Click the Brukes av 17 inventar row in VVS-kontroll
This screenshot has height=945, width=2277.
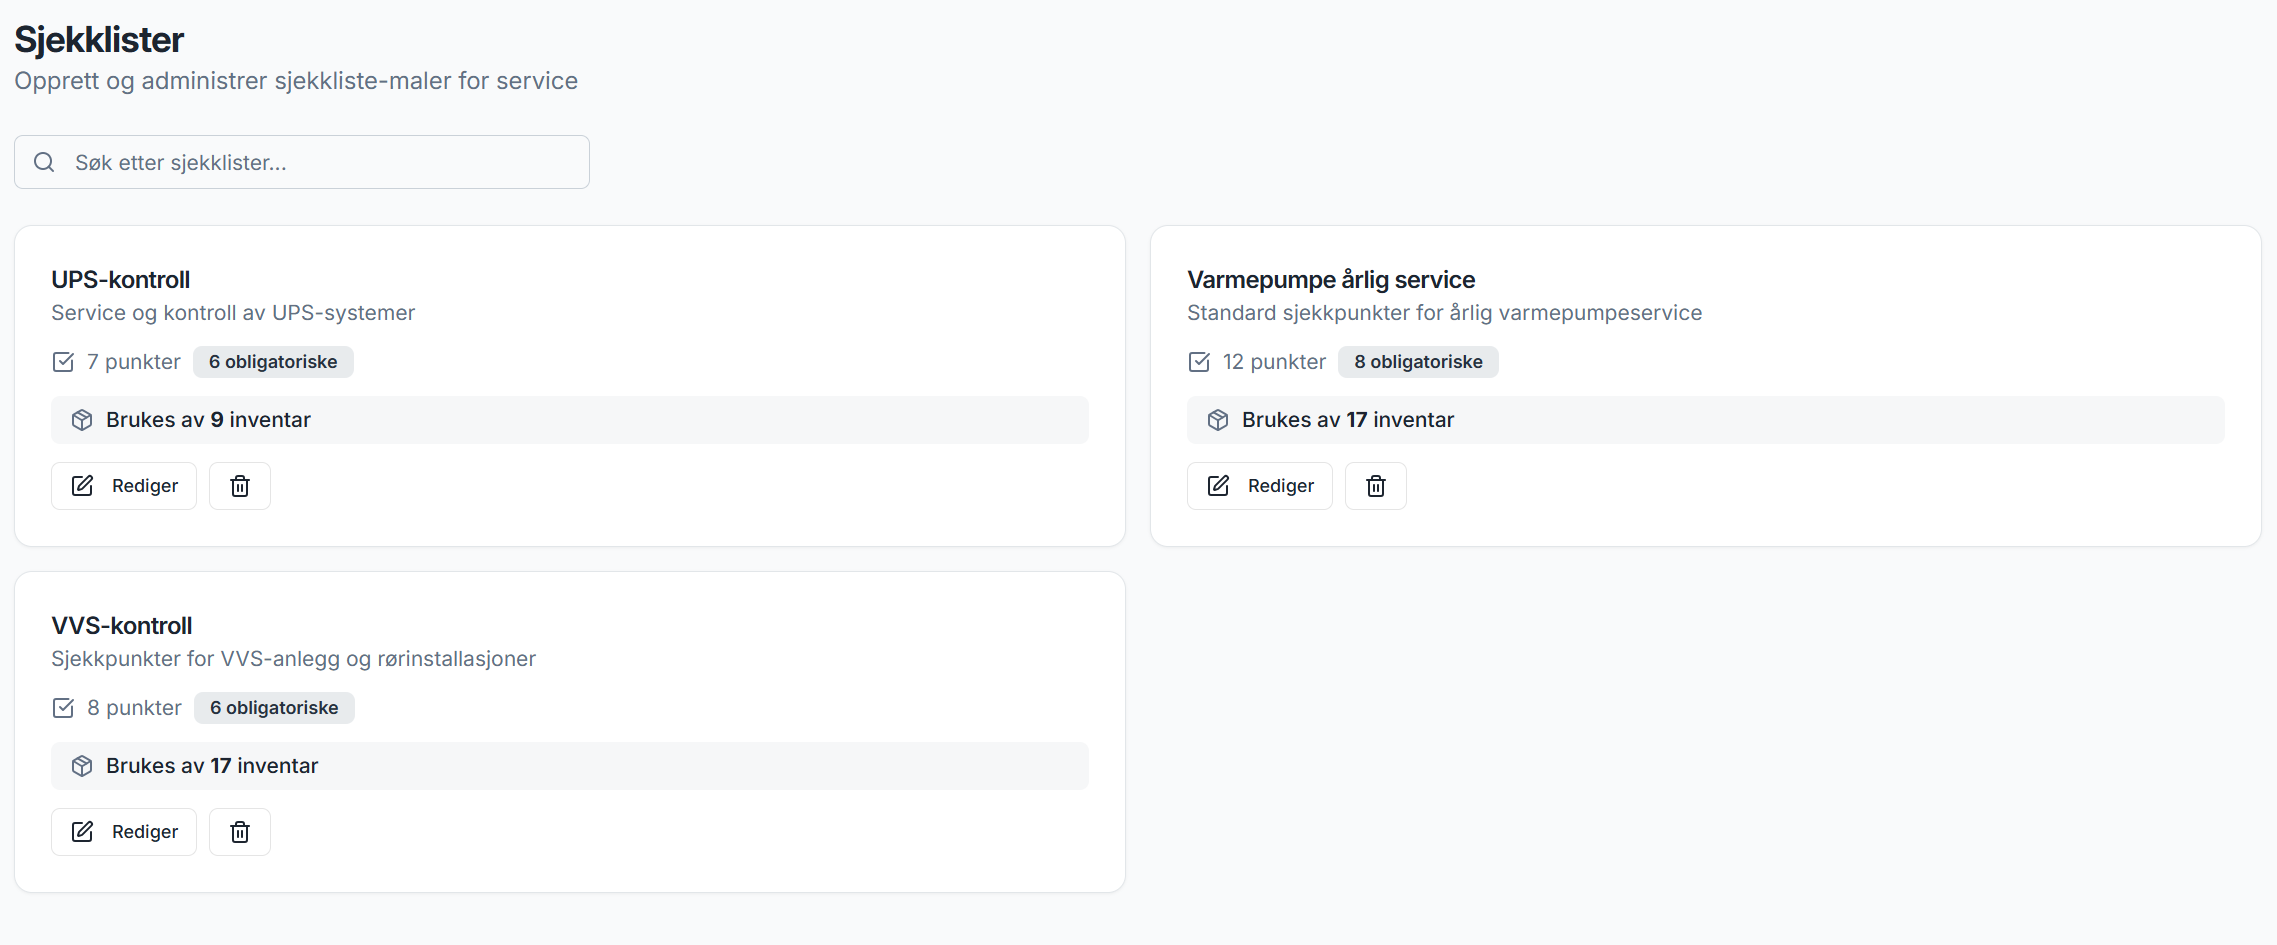click(x=570, y=766)
